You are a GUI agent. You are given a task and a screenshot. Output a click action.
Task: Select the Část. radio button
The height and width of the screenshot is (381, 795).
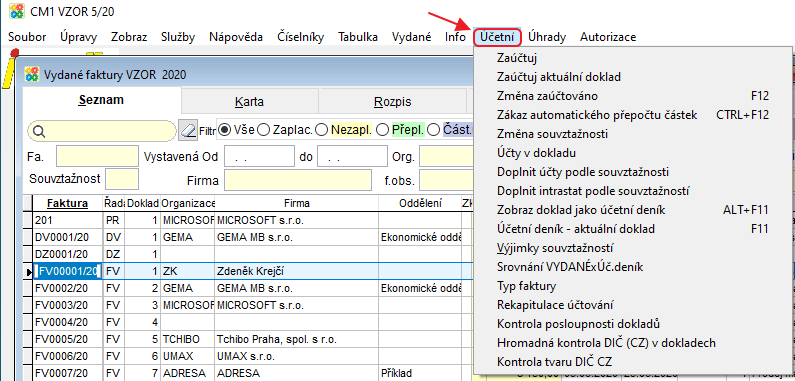(x=433, y=130)
